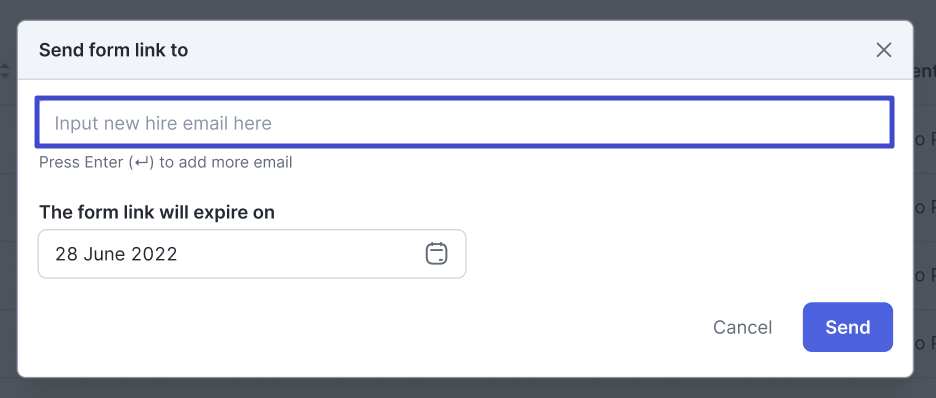Click "The form link will expire on" label
The image size is (936, 398).
point(156,212)
